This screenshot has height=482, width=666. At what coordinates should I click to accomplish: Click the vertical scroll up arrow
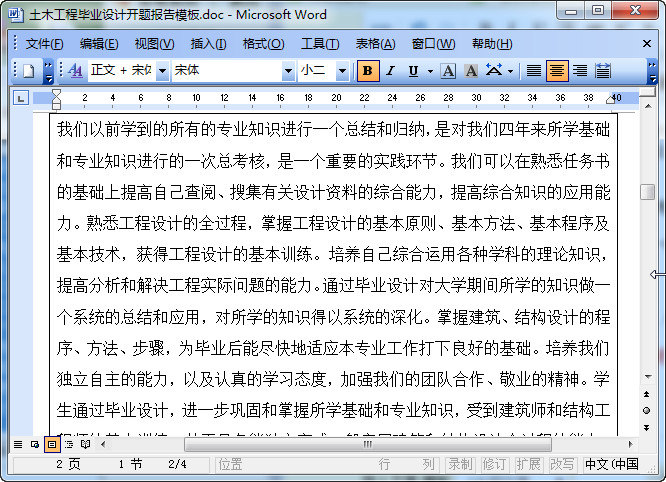[648, 106]
